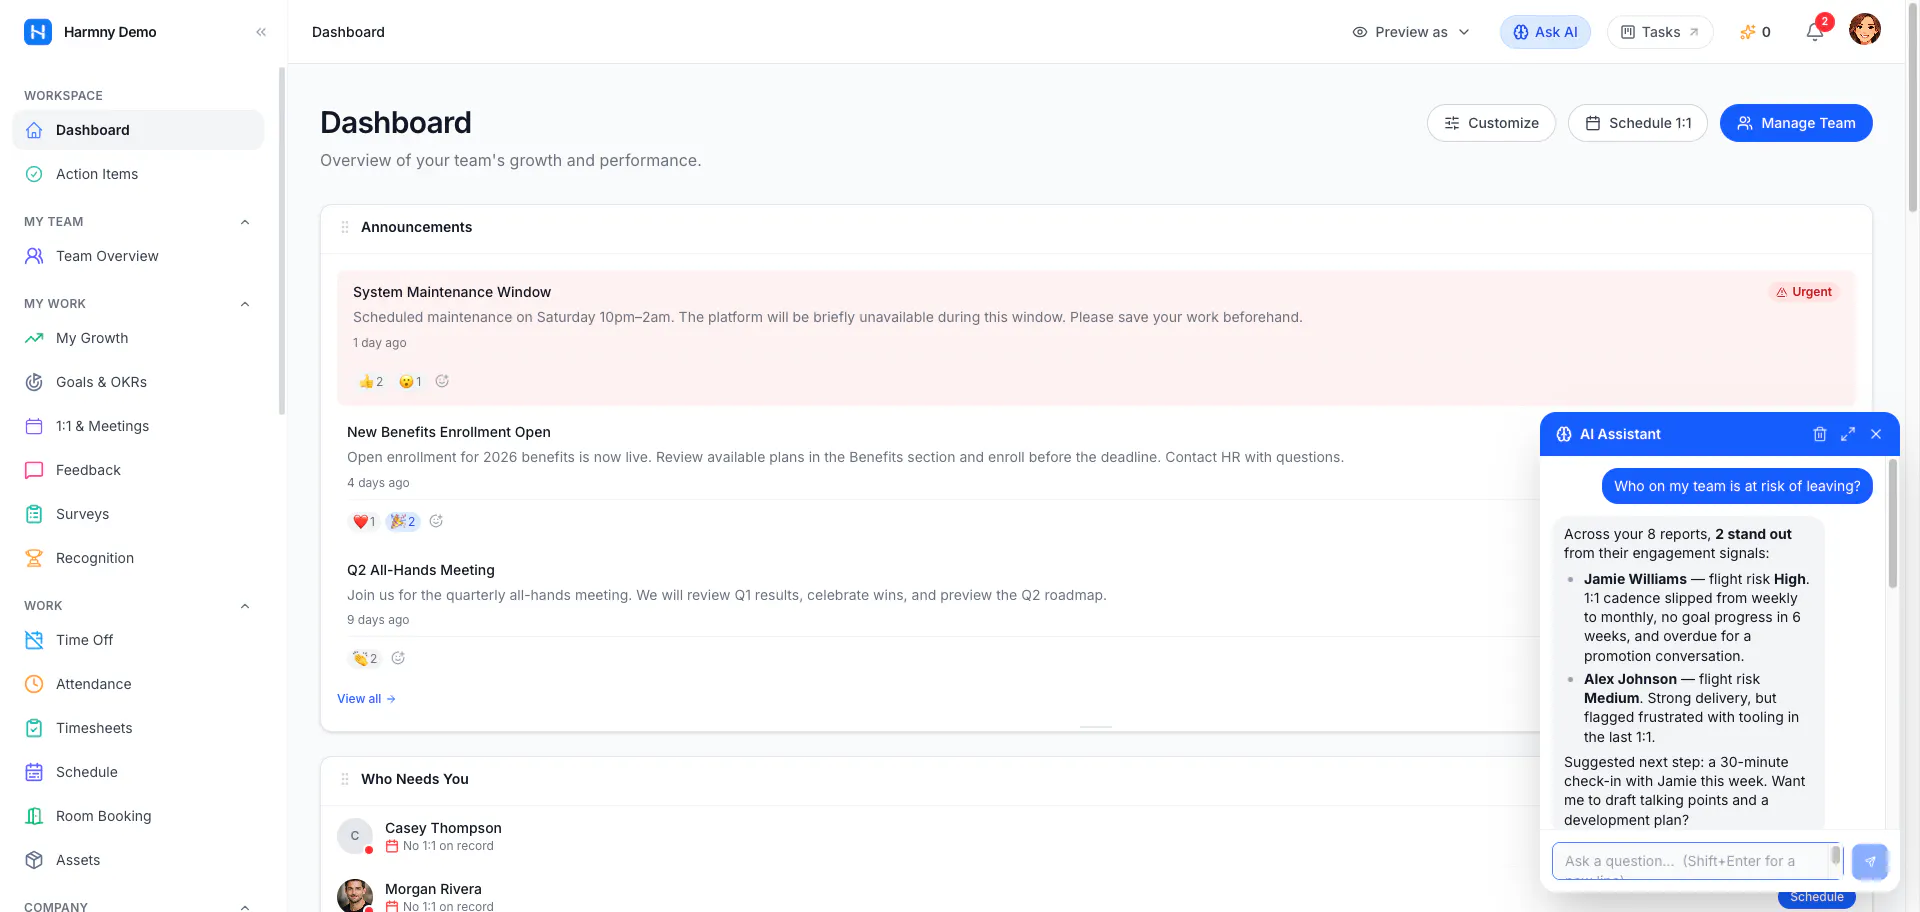Open the notifications bell

(x=1815, y=32)
